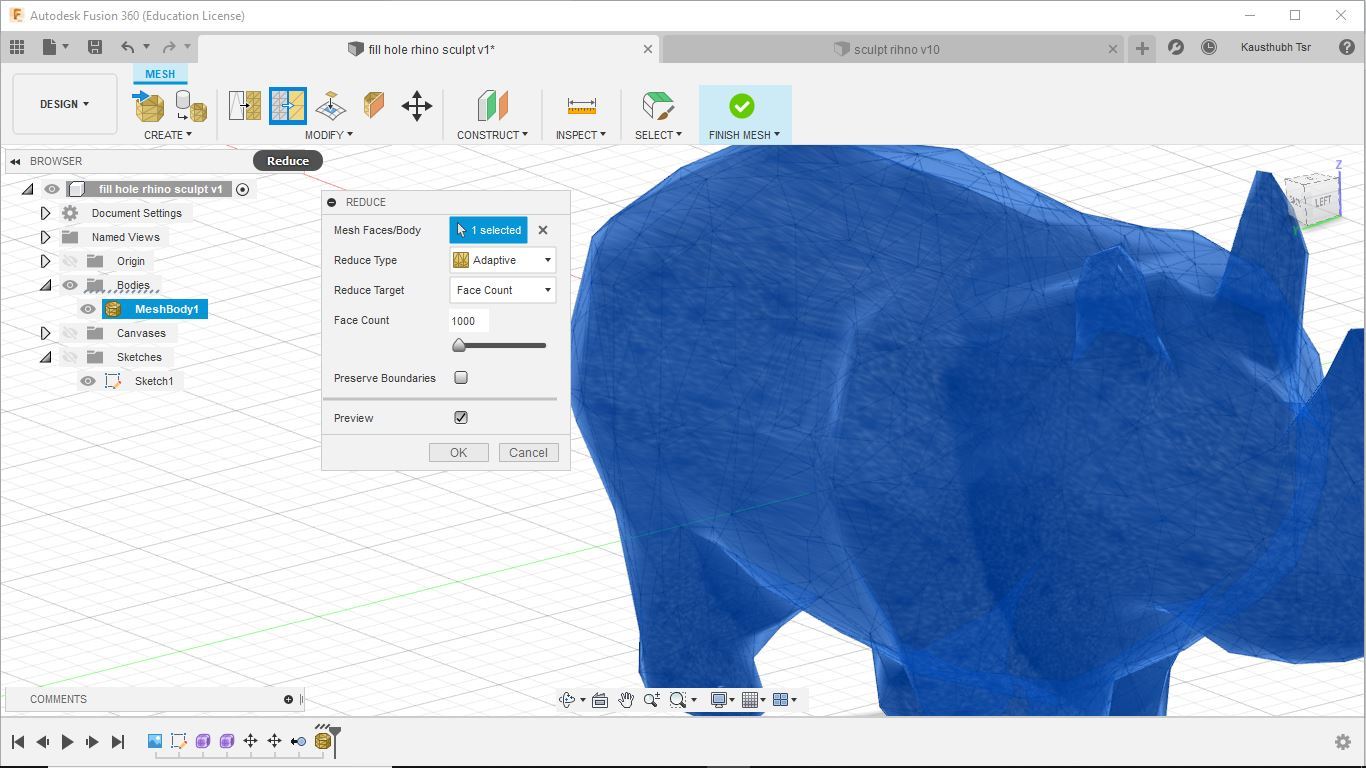
Task: Clear the mesh selection with X
Action: (x=543, y=230)
